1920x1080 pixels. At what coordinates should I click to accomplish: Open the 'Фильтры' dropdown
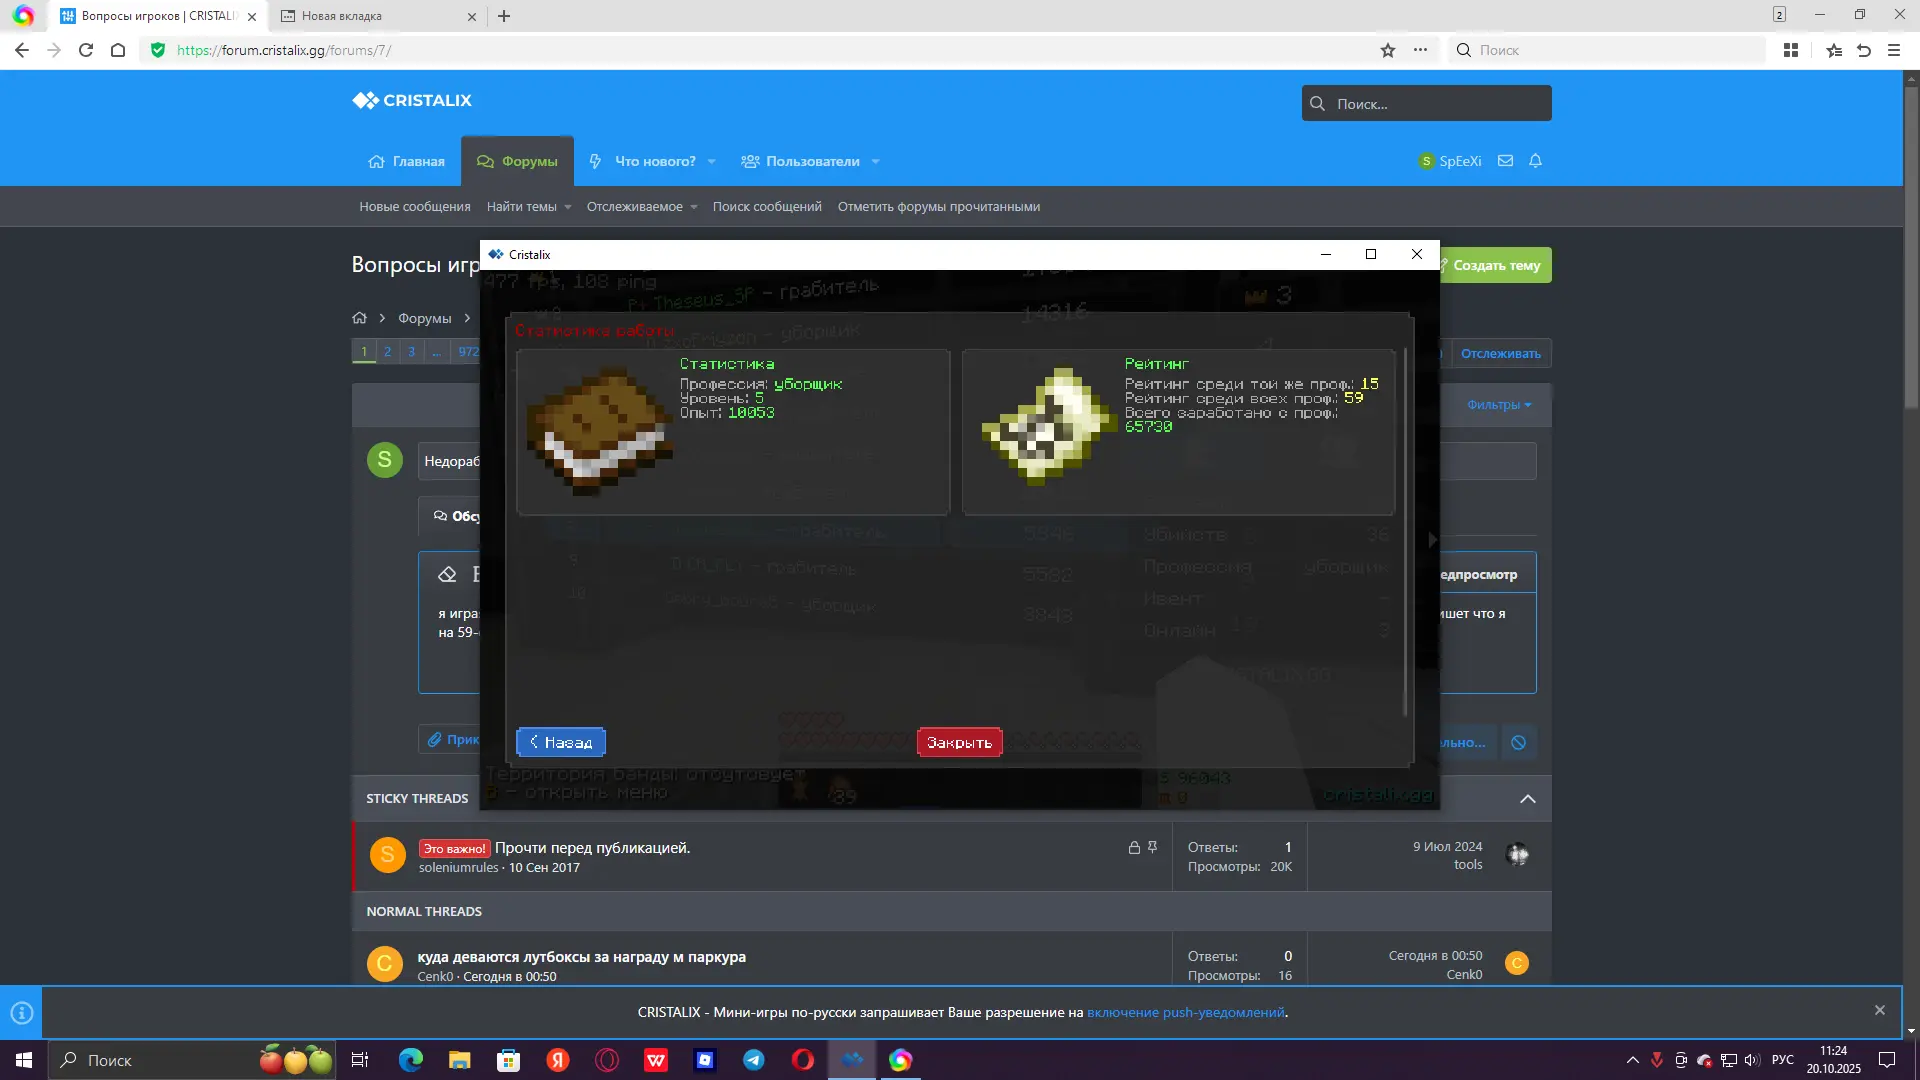tap(1499, 405)
